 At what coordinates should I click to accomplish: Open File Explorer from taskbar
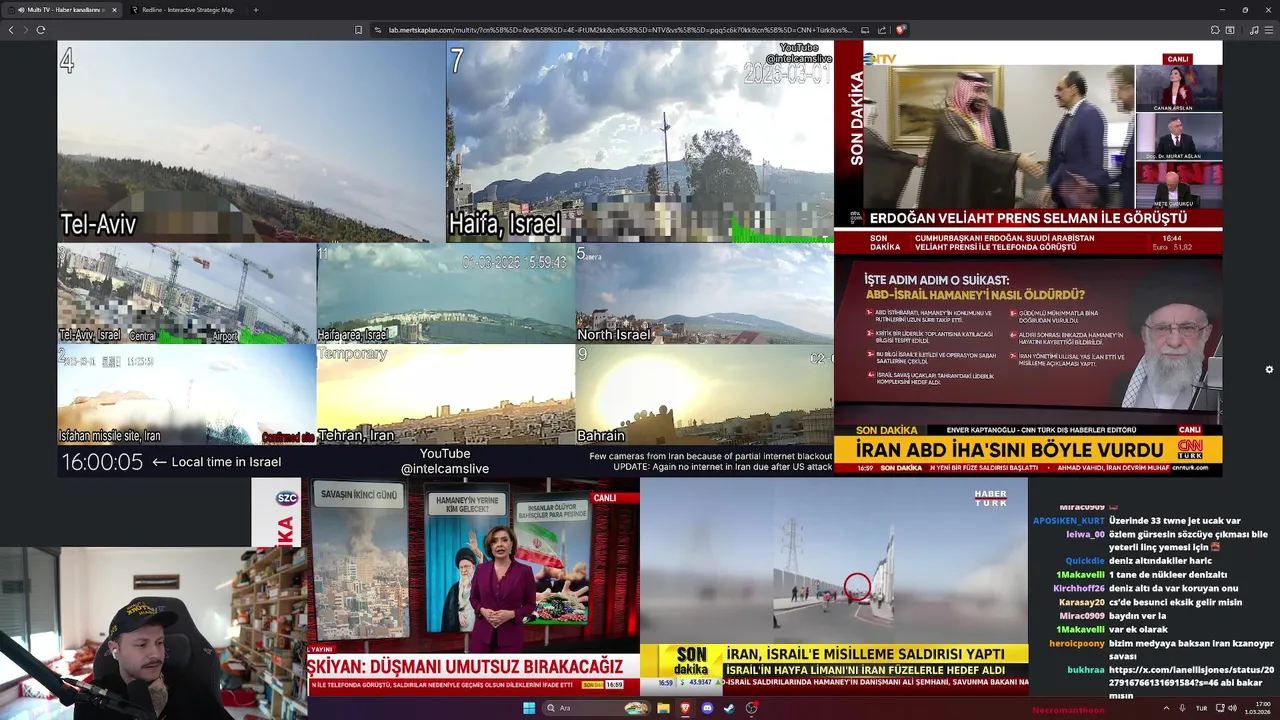(x=663, y=708)
